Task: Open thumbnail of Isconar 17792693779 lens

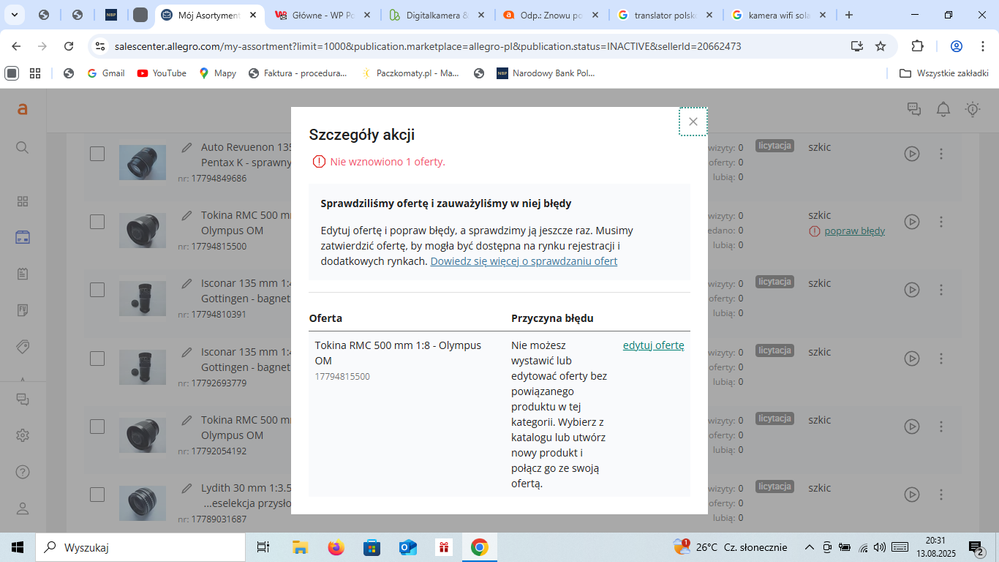Action: (x=142, y=367)
